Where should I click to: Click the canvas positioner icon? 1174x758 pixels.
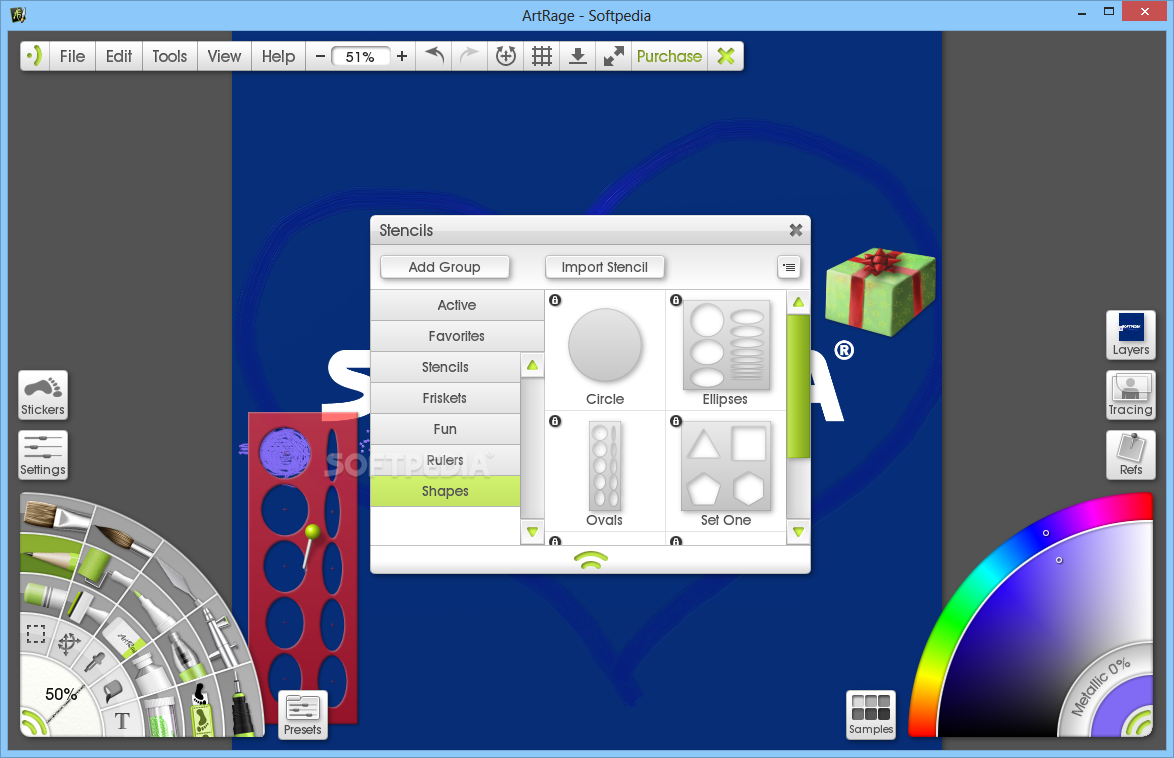pyautogui.click(x=506, y=56)
